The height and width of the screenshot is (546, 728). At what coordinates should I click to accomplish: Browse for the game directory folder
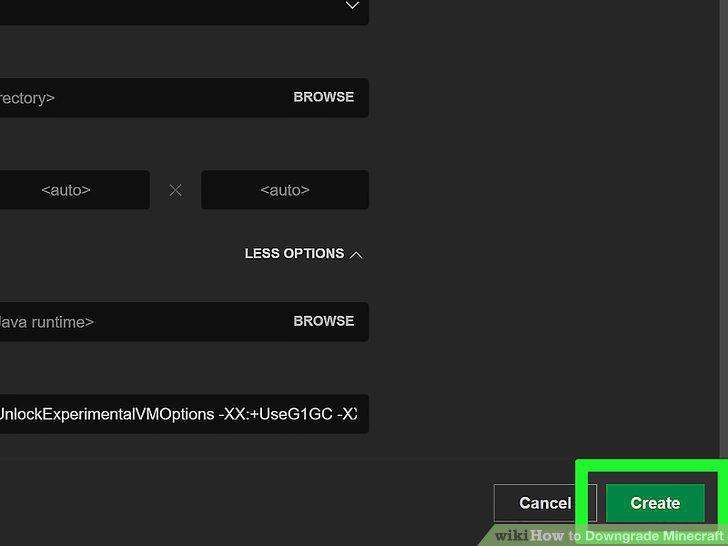click(324, 97)
